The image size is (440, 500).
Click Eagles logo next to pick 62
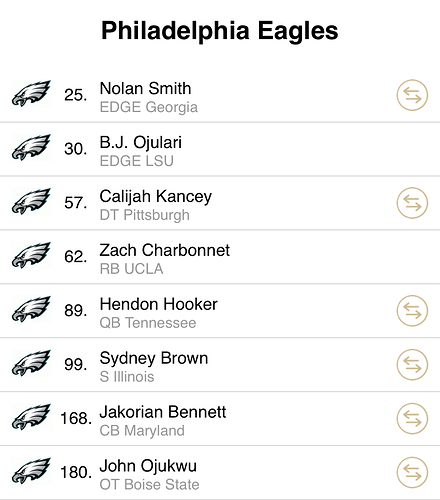(x=31, y=256)
